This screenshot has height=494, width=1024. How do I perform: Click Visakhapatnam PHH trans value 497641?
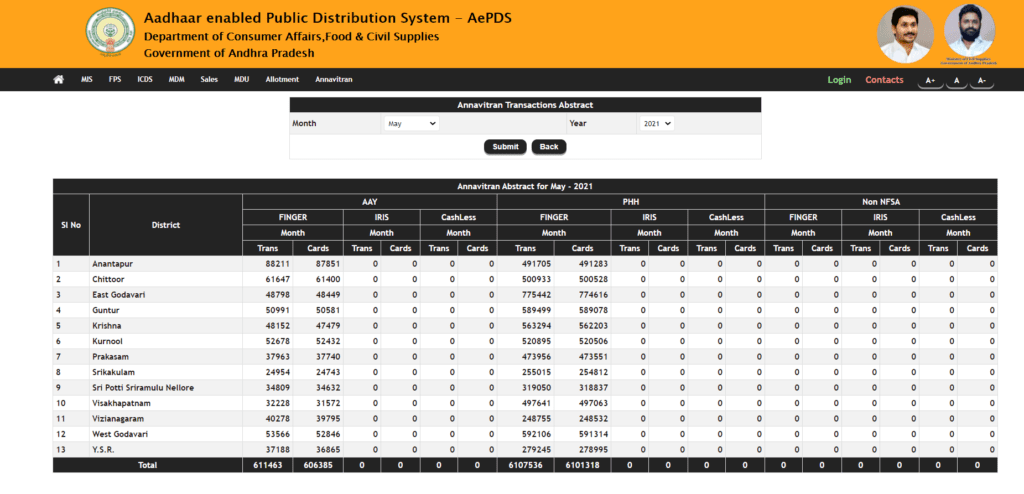point(536,403)
